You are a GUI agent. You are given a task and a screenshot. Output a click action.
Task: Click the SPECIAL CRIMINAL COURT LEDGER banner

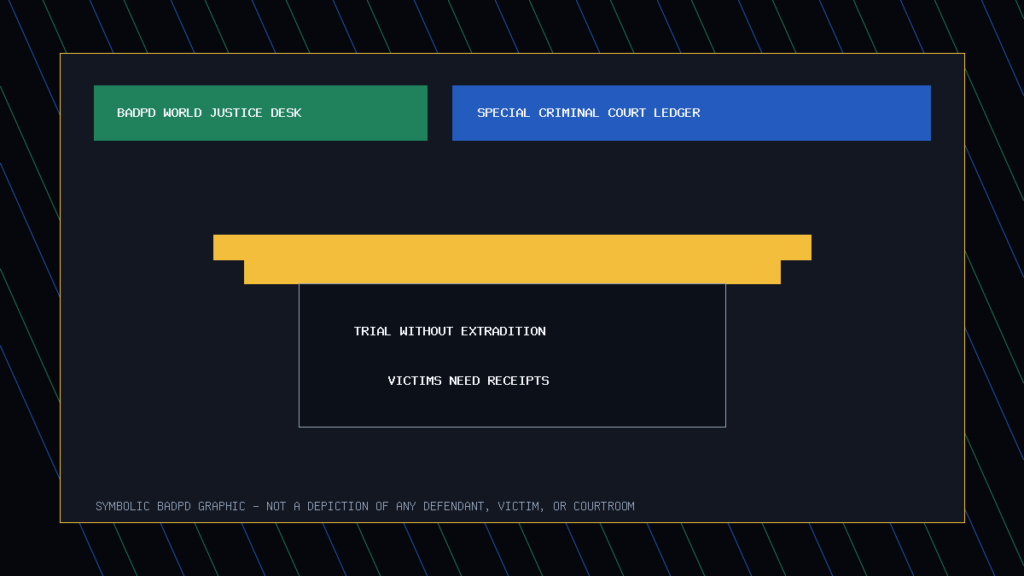point(691,113)
